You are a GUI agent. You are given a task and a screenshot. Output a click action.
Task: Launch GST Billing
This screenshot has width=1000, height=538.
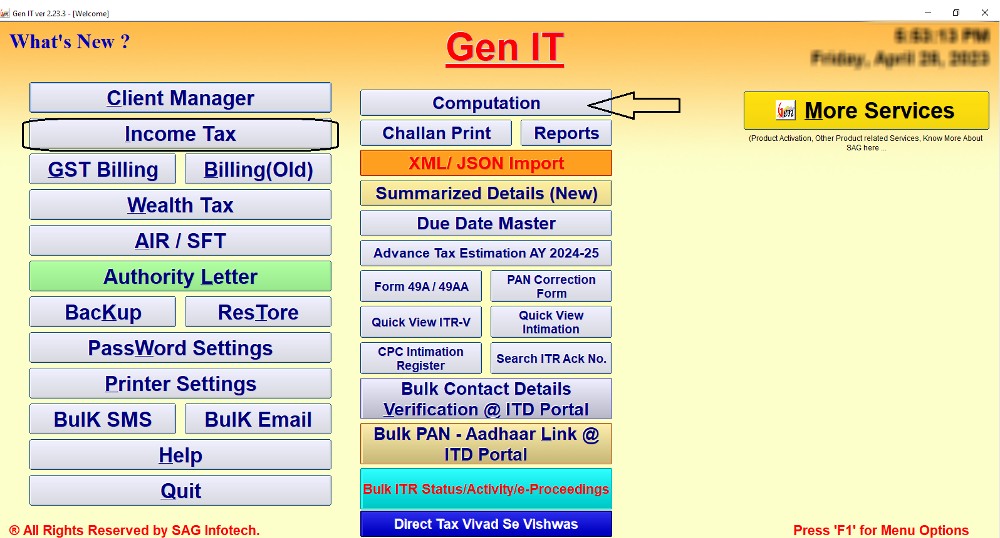(x=103, y=169)
